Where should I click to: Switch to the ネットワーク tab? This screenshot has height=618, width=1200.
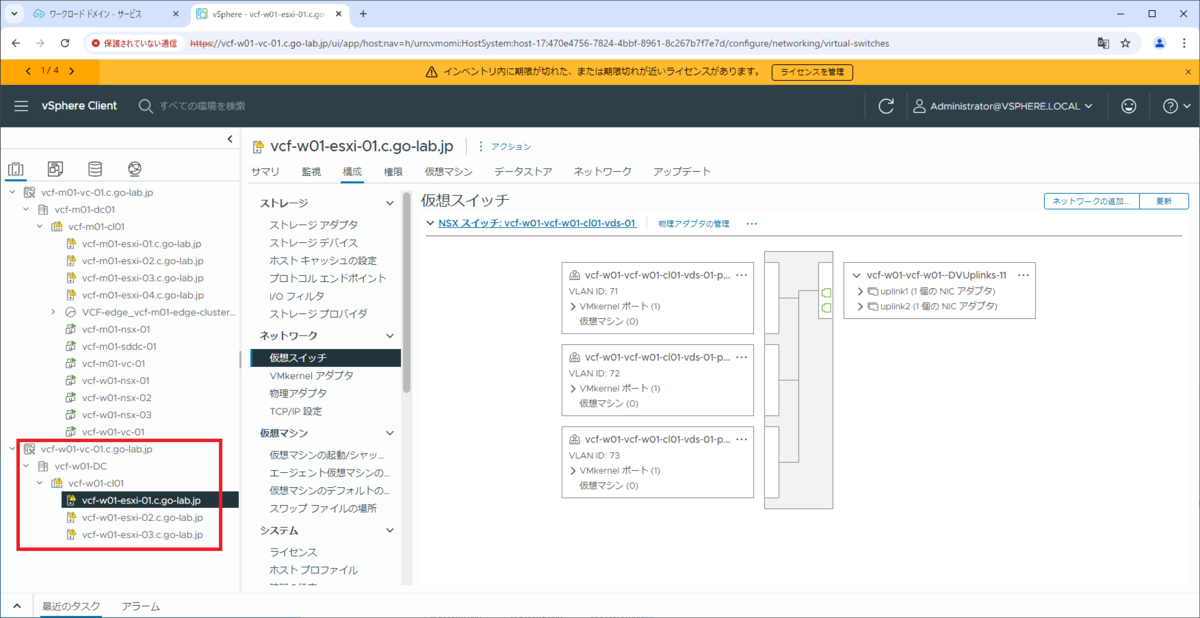click(603, 172)
